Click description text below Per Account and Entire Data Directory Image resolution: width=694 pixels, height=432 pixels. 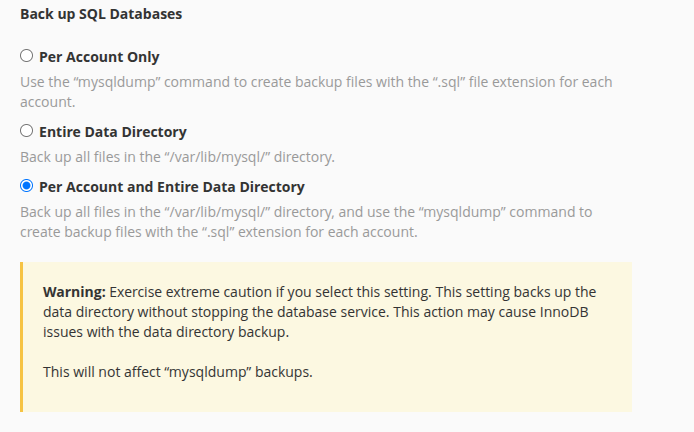(x=306, y=222)
